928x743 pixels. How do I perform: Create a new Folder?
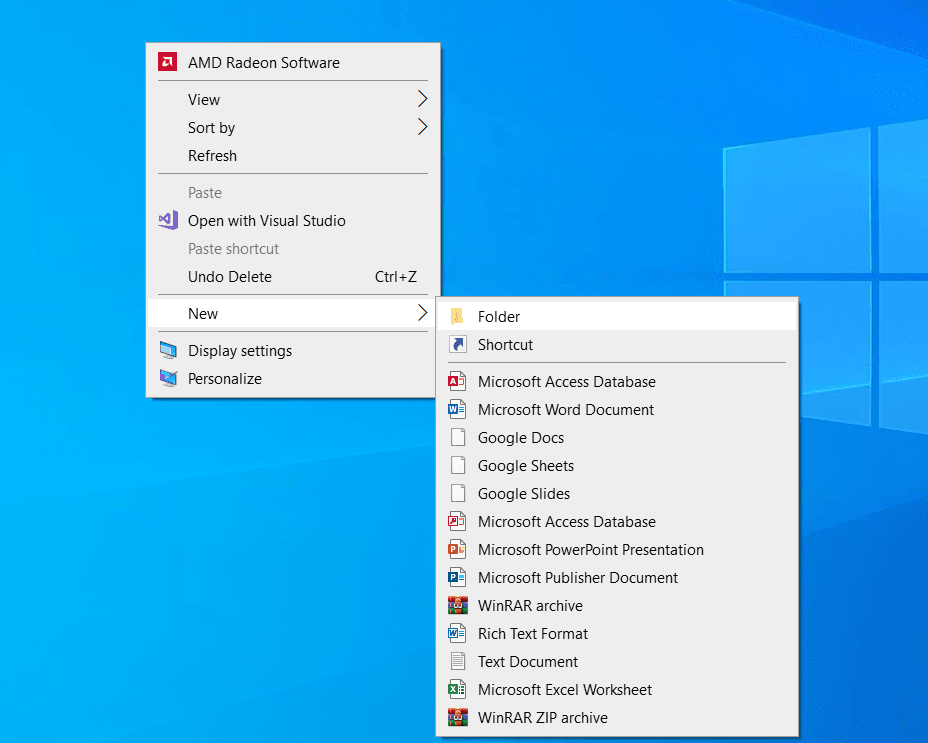coord(617,316)
